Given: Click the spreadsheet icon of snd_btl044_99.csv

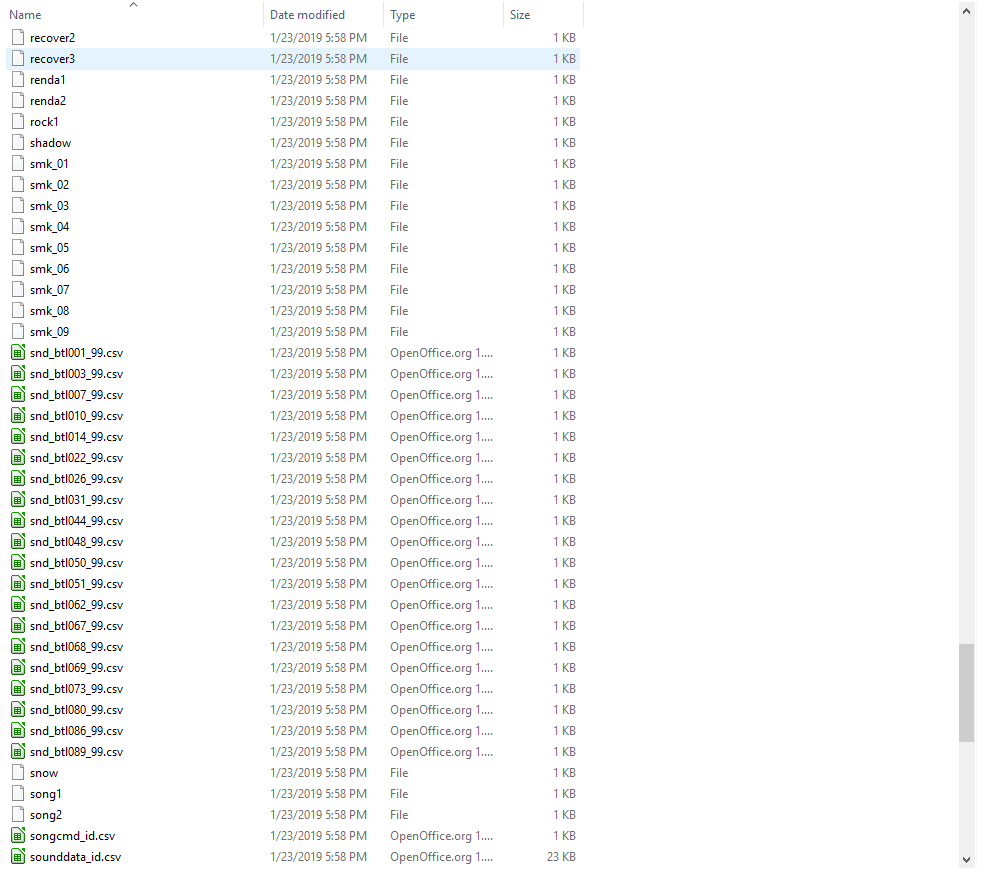Looking at the screenshot, I should pos(18,521).
